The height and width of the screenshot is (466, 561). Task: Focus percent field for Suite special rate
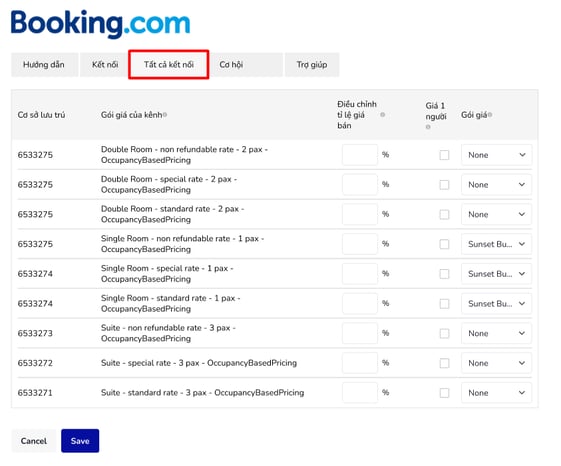360,363
